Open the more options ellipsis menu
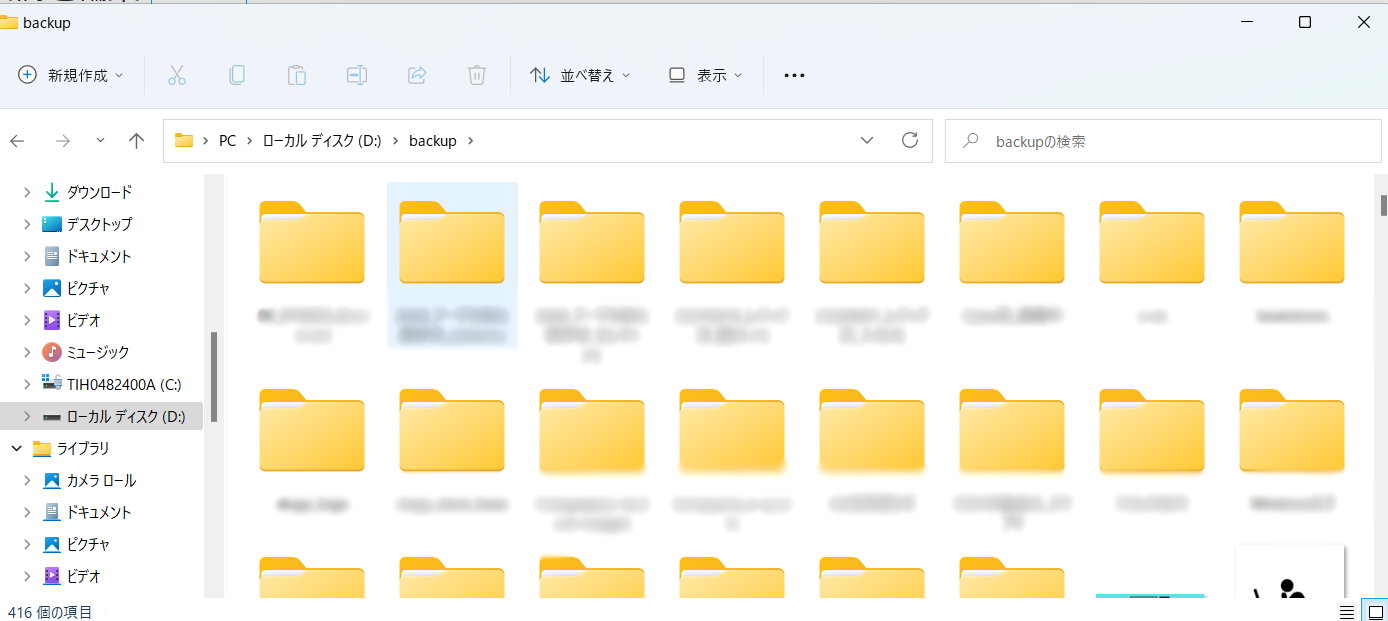1388x621 pixels. (x=794, y=75)
